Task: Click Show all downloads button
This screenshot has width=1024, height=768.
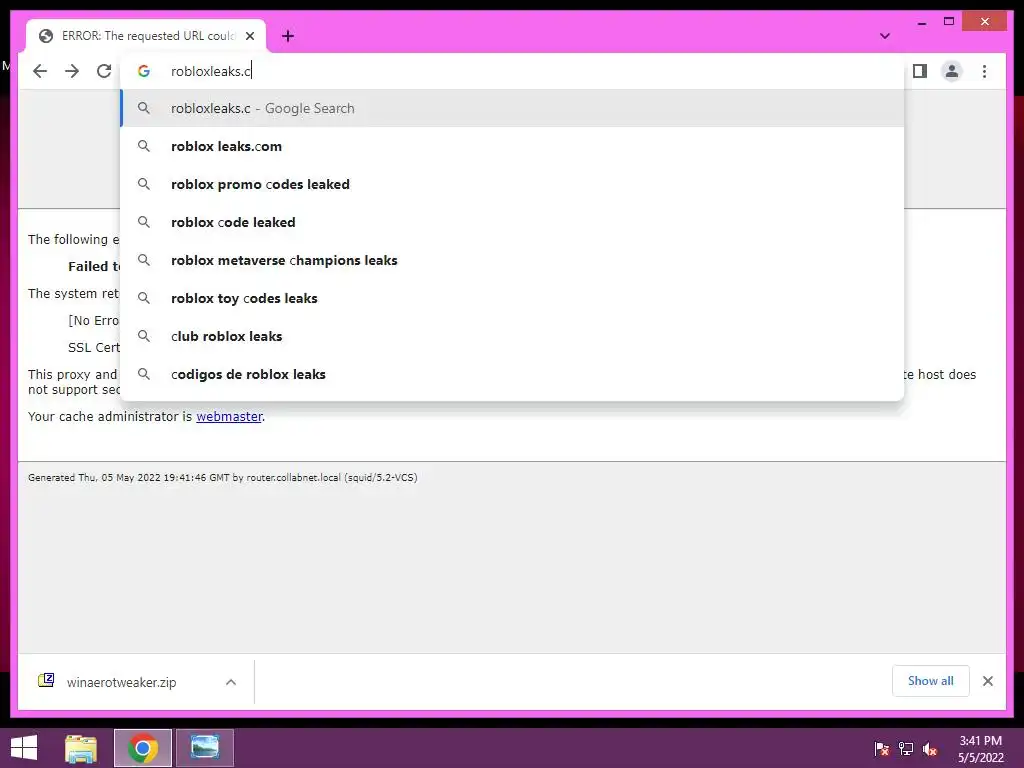Action: click(x=931, y=681)
